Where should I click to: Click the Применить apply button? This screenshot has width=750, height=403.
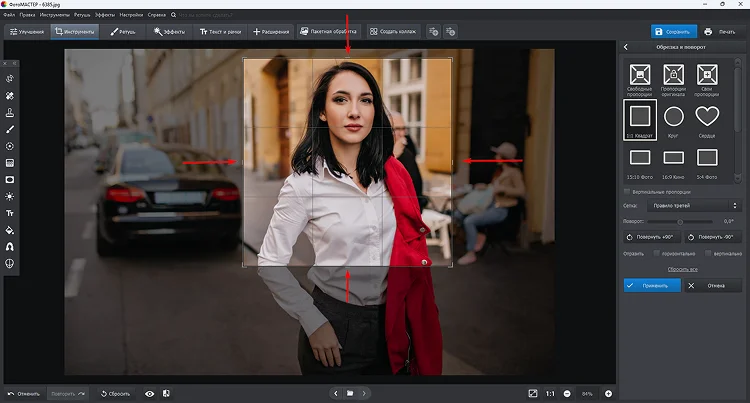652,285
